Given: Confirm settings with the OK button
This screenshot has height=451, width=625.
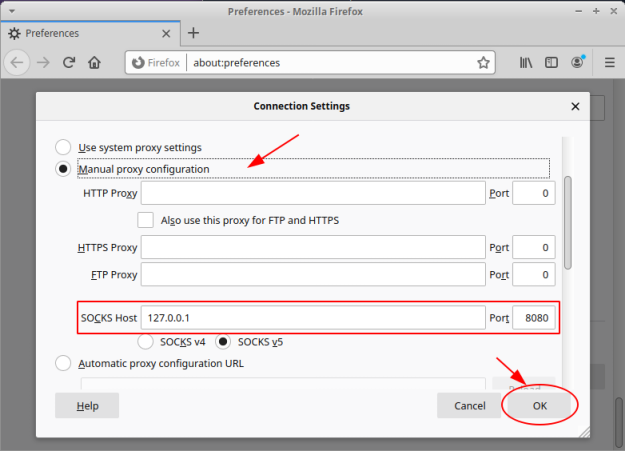Looking at the screenshot, I should [539, 406].
